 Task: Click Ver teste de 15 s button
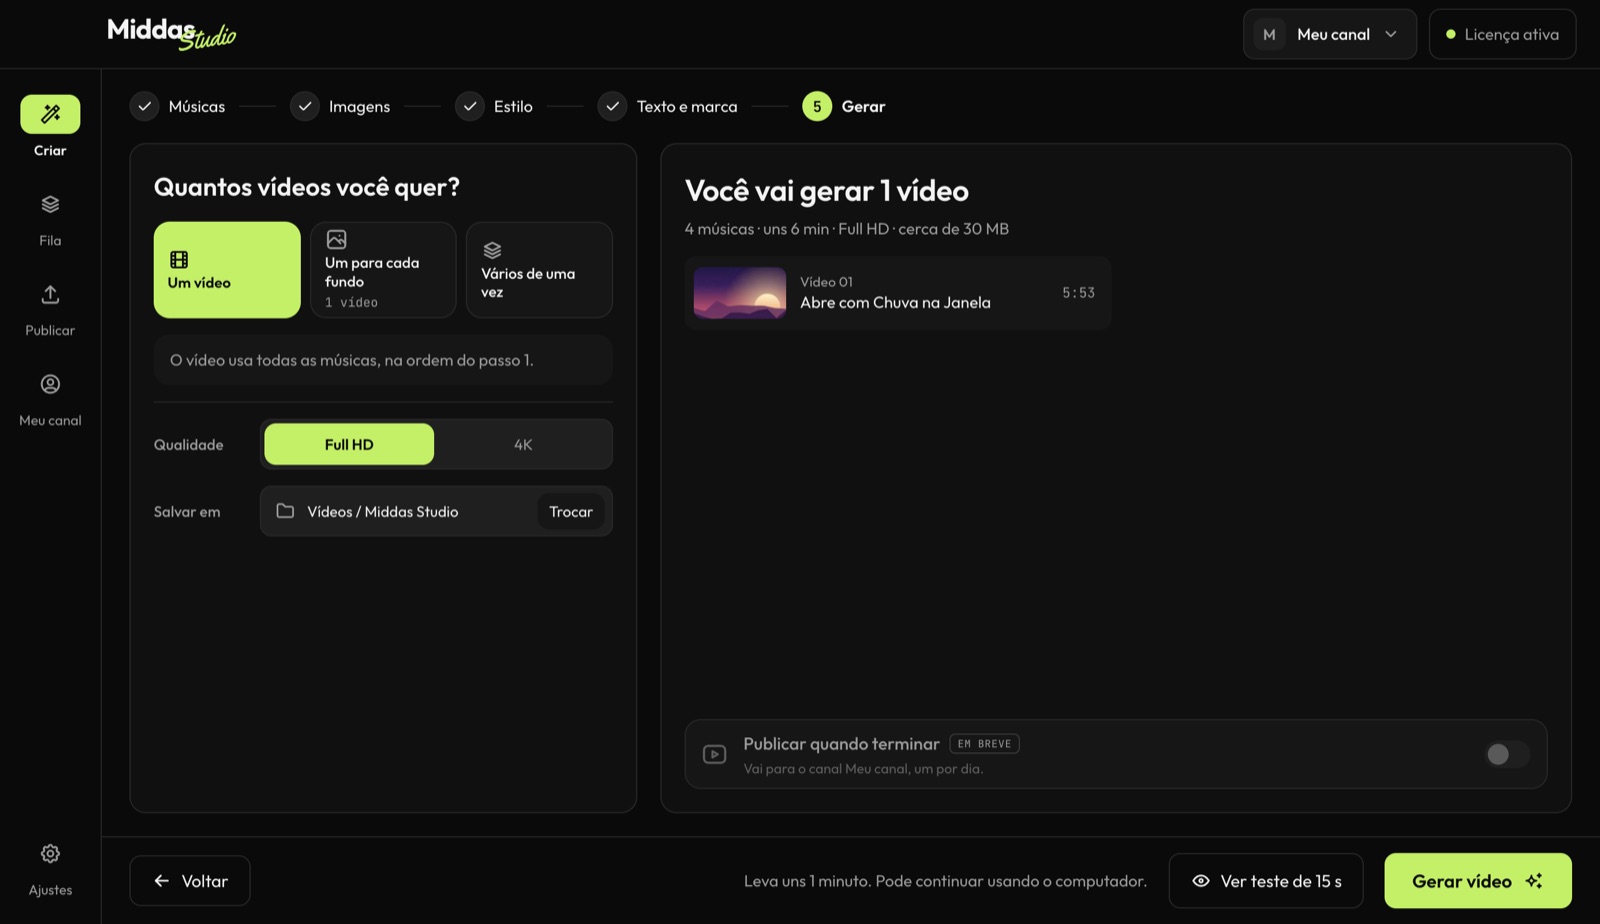click(1266, 881)
